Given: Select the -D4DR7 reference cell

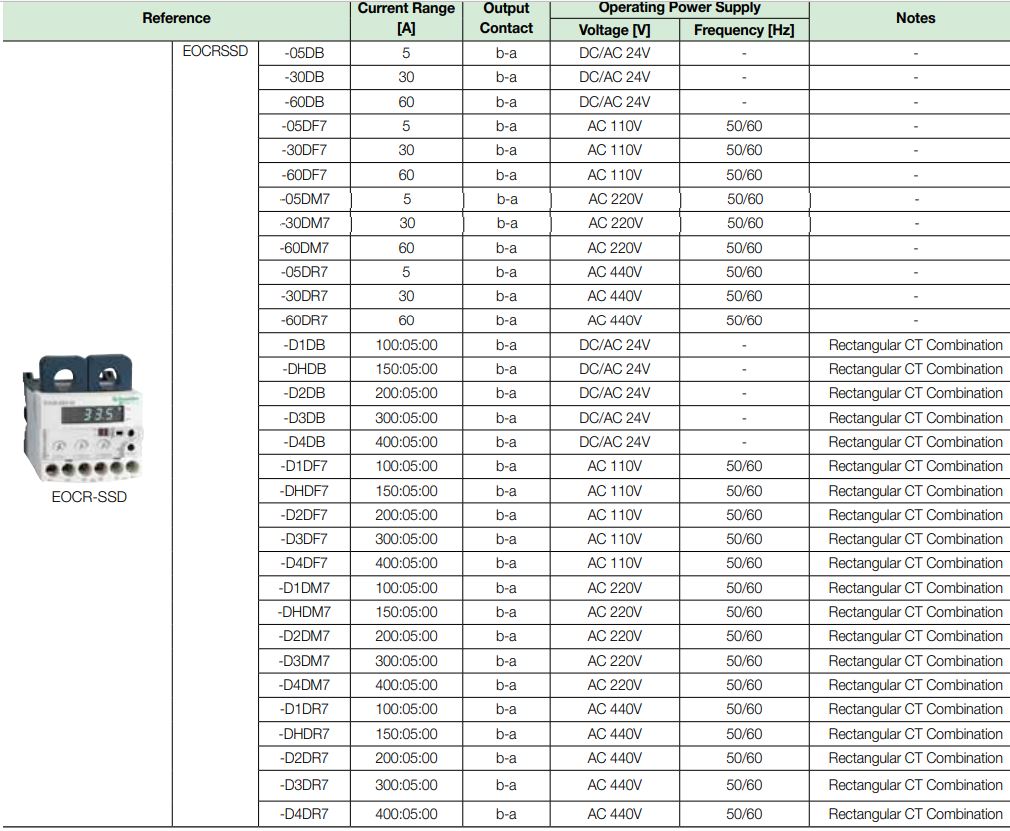Looking at the screenshot, I should [x=304, y=814].
